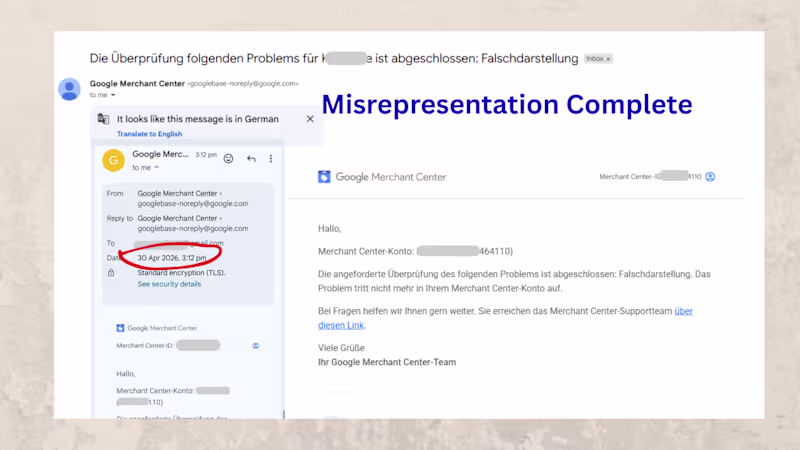Add an emoji reaction to the message
Screen dimensions: 800x450
229,159
